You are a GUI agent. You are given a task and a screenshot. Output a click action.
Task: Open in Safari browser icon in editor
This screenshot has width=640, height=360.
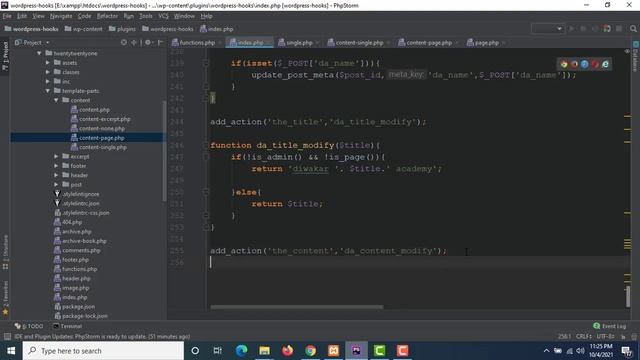[x=584, y=64]
